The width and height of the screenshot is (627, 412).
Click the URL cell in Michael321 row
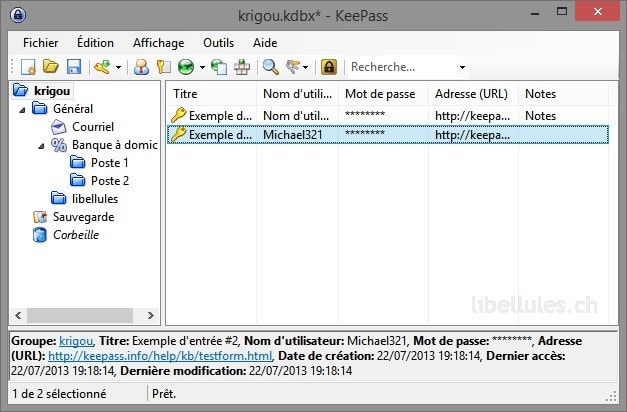(472, 135)
